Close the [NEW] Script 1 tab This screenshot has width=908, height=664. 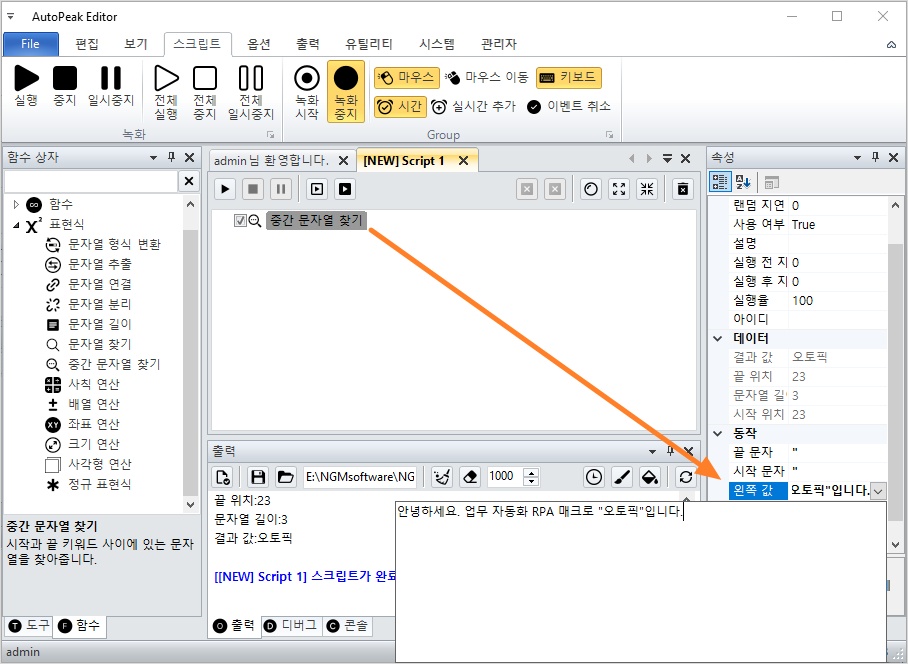tap(463, 161)
